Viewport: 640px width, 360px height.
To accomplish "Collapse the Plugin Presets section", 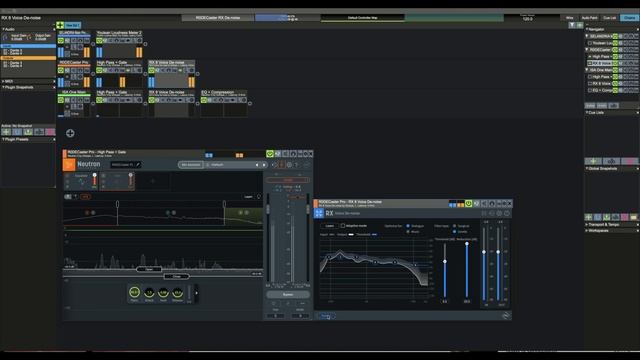I will tap(3, 140).
